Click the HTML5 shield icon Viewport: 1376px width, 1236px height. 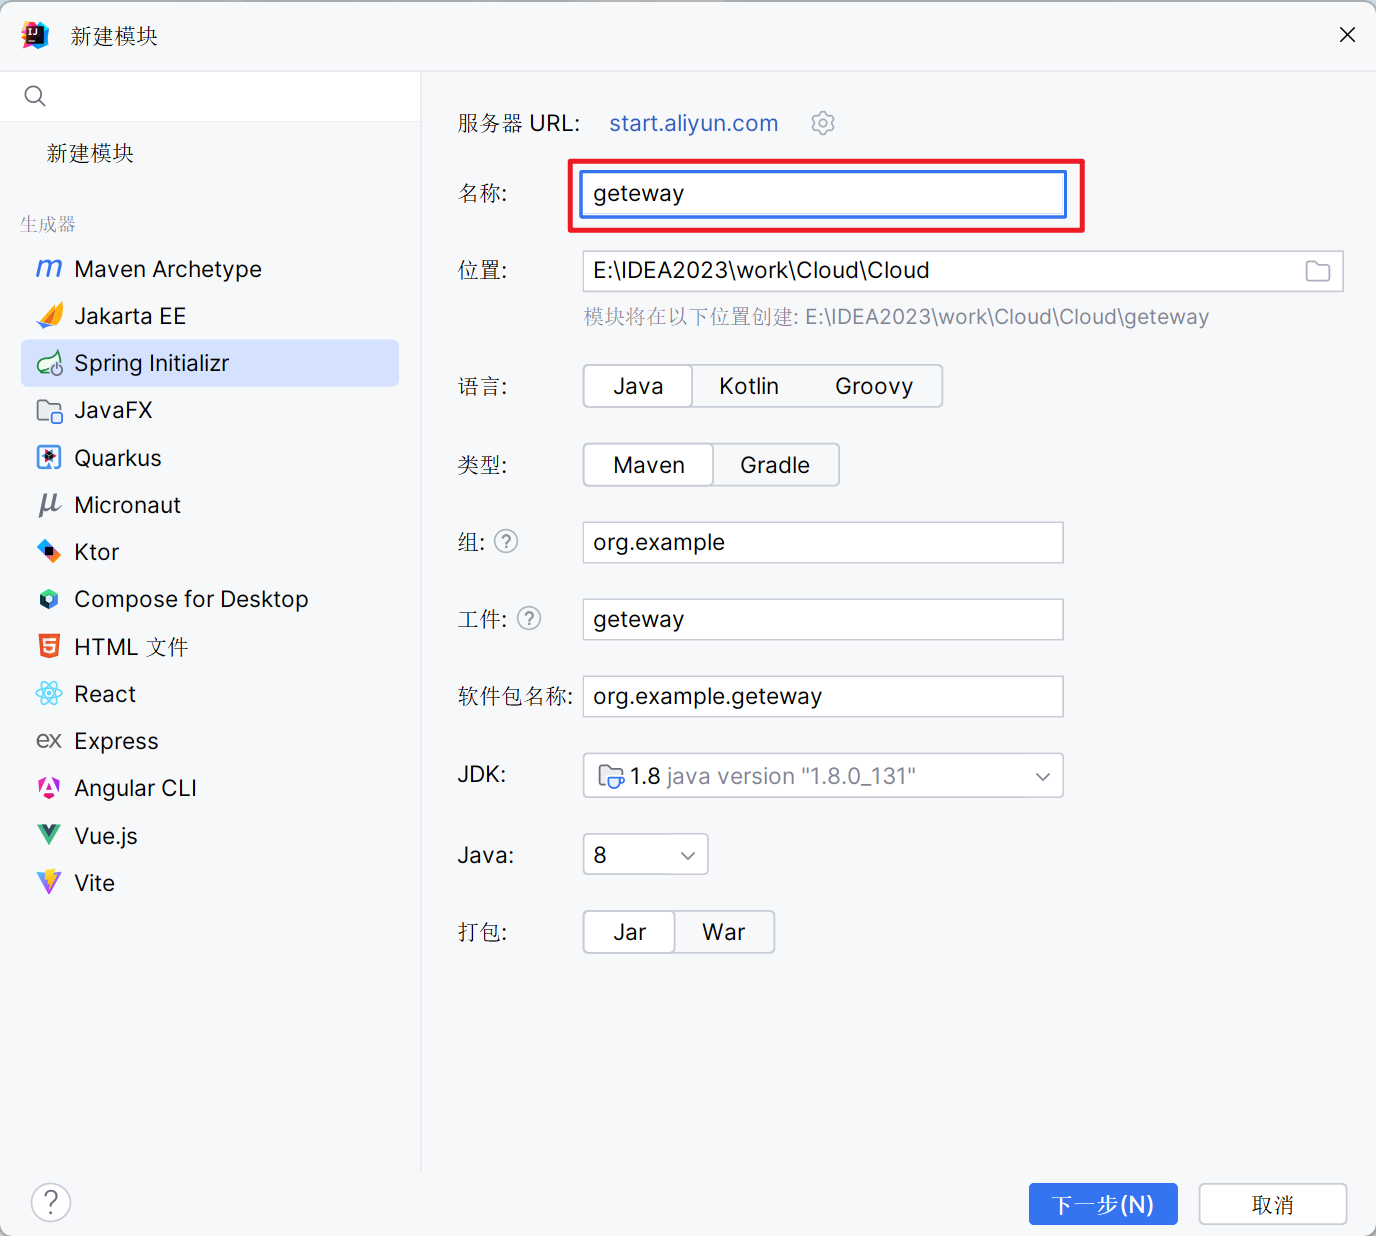click(x=49, y=646)
